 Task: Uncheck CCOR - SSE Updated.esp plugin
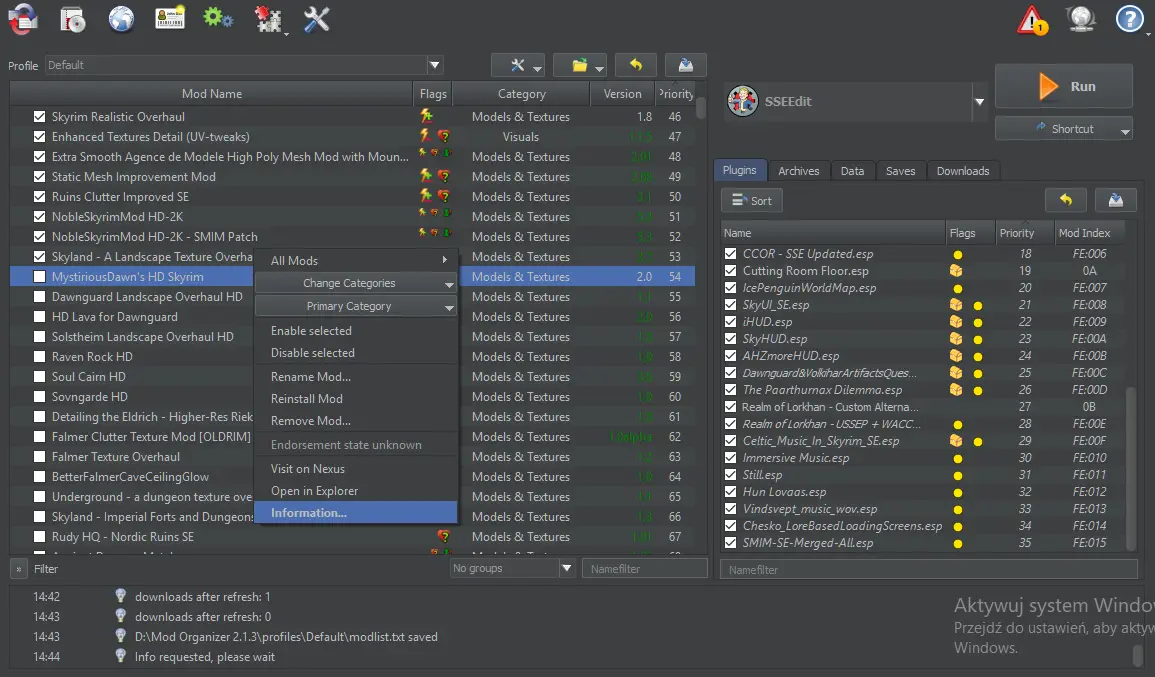[x=730, y=253]
